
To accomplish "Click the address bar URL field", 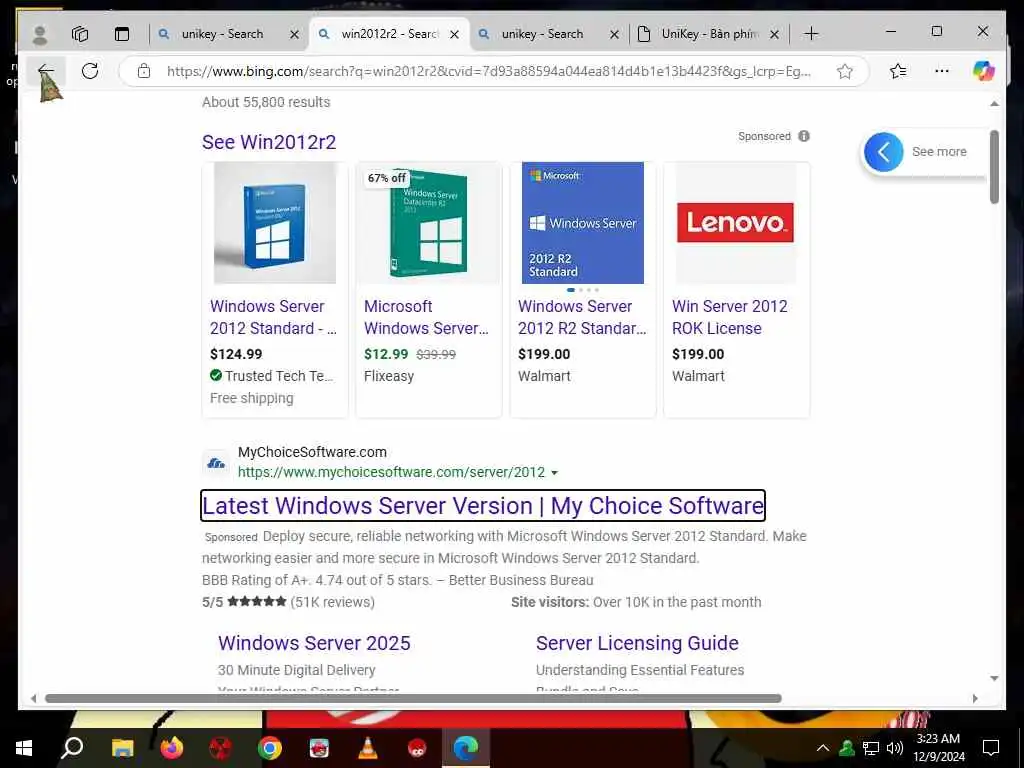I will click(488, 71).
